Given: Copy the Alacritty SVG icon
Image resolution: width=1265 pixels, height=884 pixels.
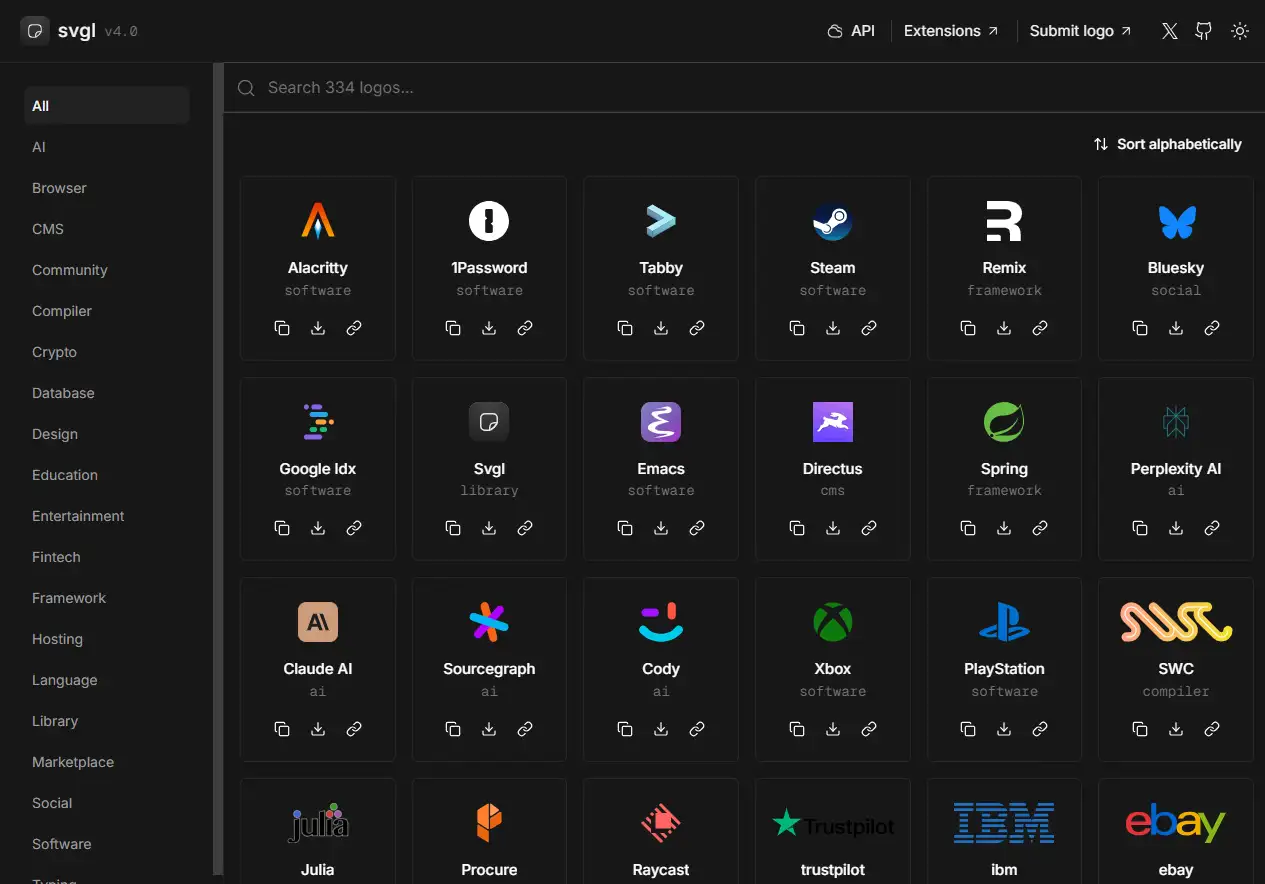Looking at the screenshot, I should pyautogui.click(x=282, y=328).
